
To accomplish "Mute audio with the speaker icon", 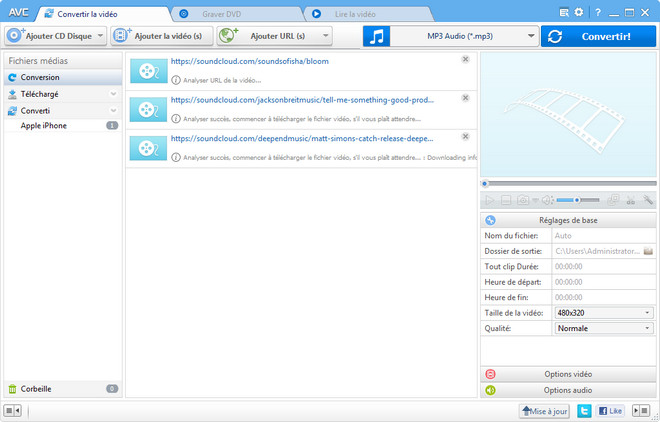I will (548, 201).
